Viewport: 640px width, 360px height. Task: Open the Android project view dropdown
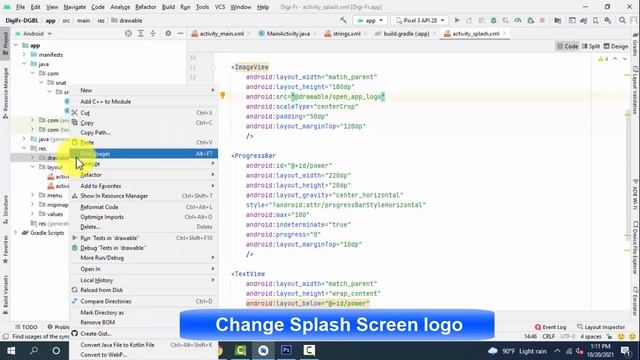click(x=33, y=33)
